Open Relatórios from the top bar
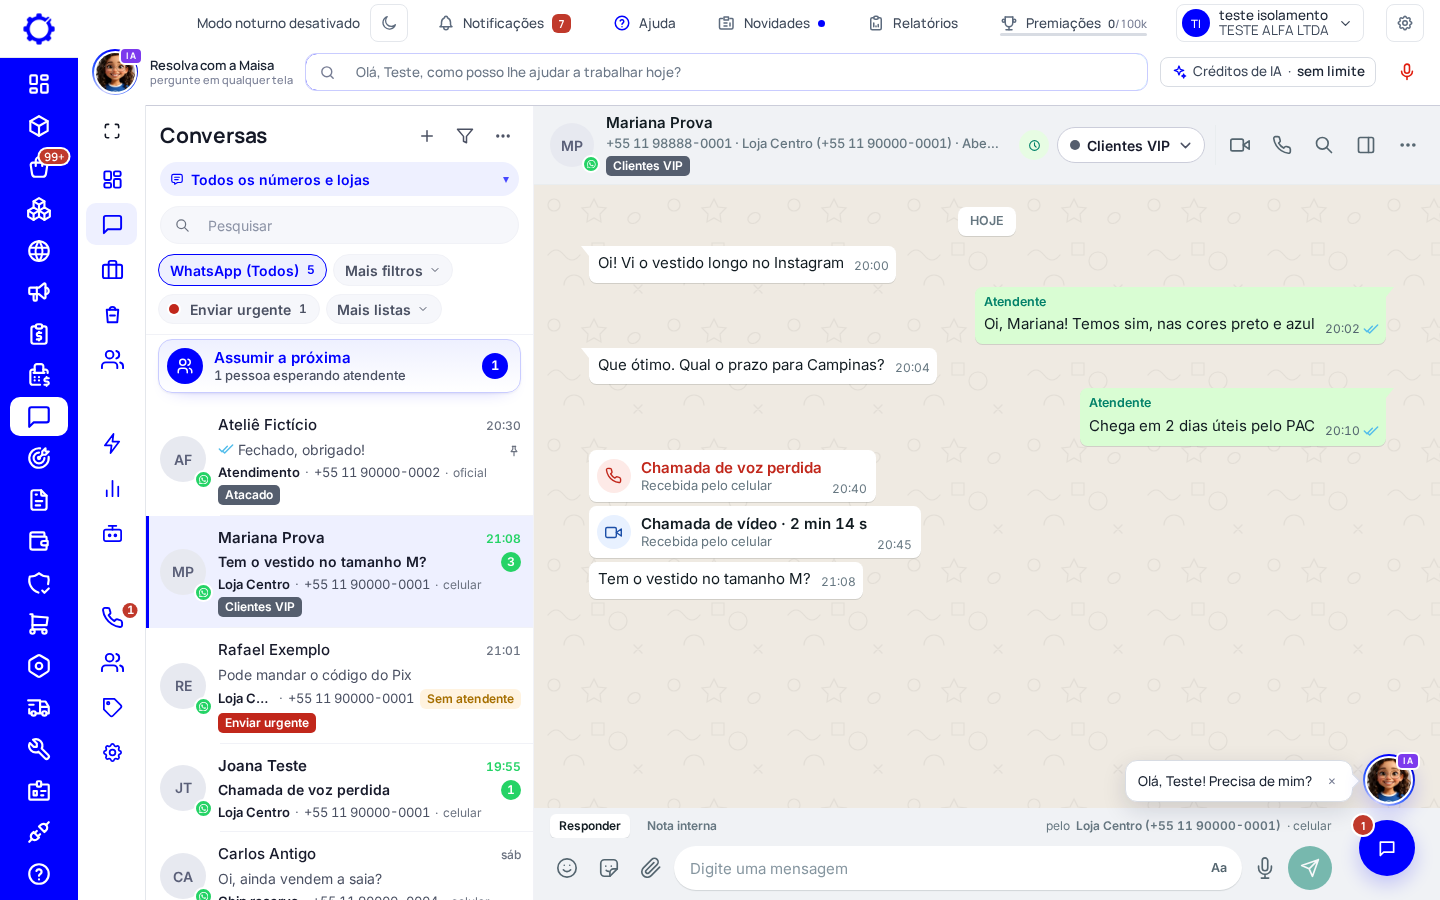Viewport: 1440px width, 900px height. coord(913,23)
